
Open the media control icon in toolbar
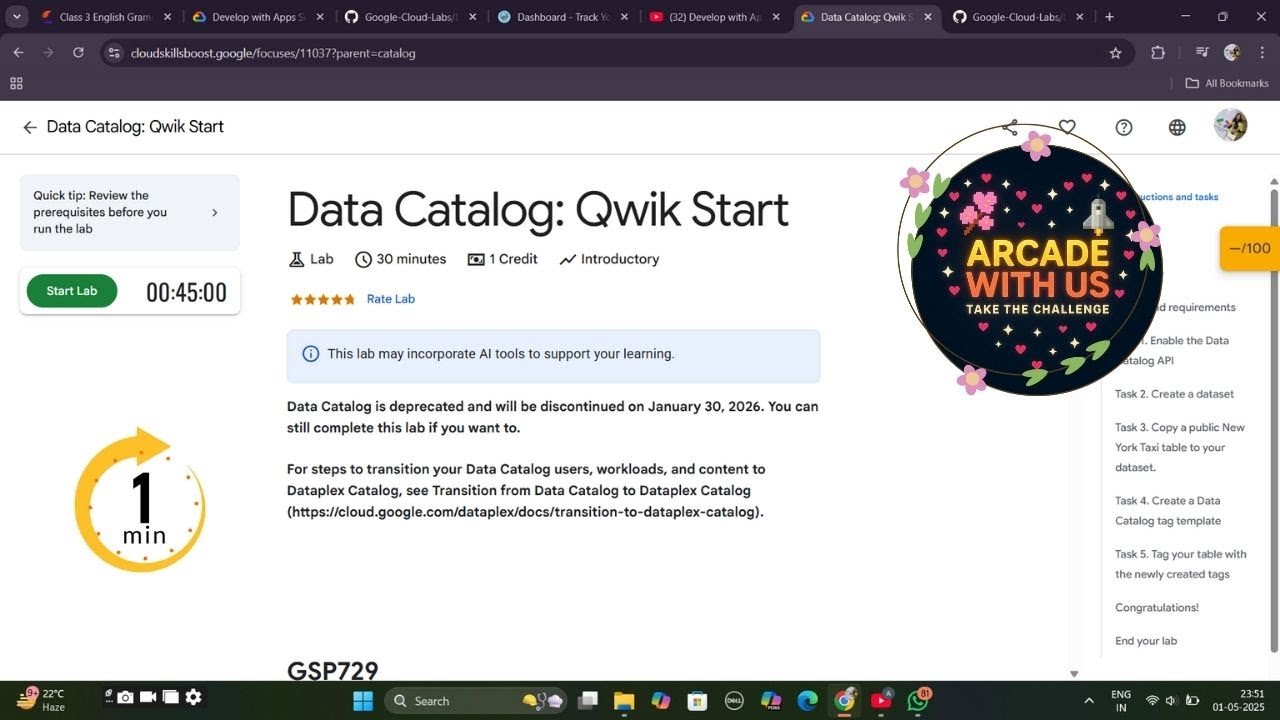pyautogui.click(x=1202, y=53)
